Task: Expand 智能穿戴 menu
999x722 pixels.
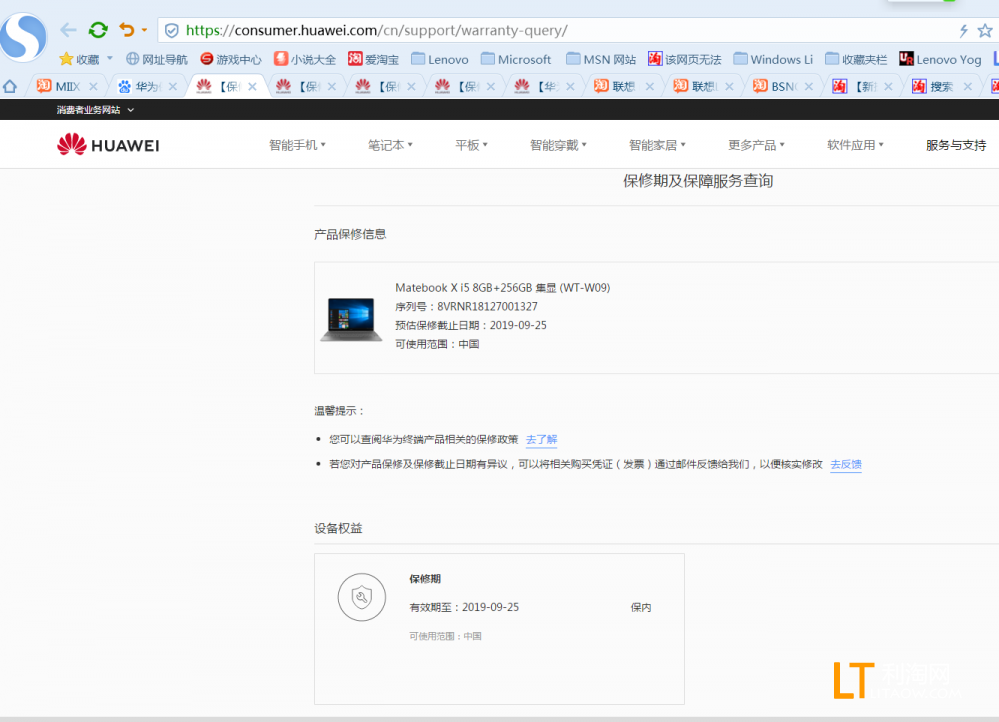Action: tap(558, 145)
